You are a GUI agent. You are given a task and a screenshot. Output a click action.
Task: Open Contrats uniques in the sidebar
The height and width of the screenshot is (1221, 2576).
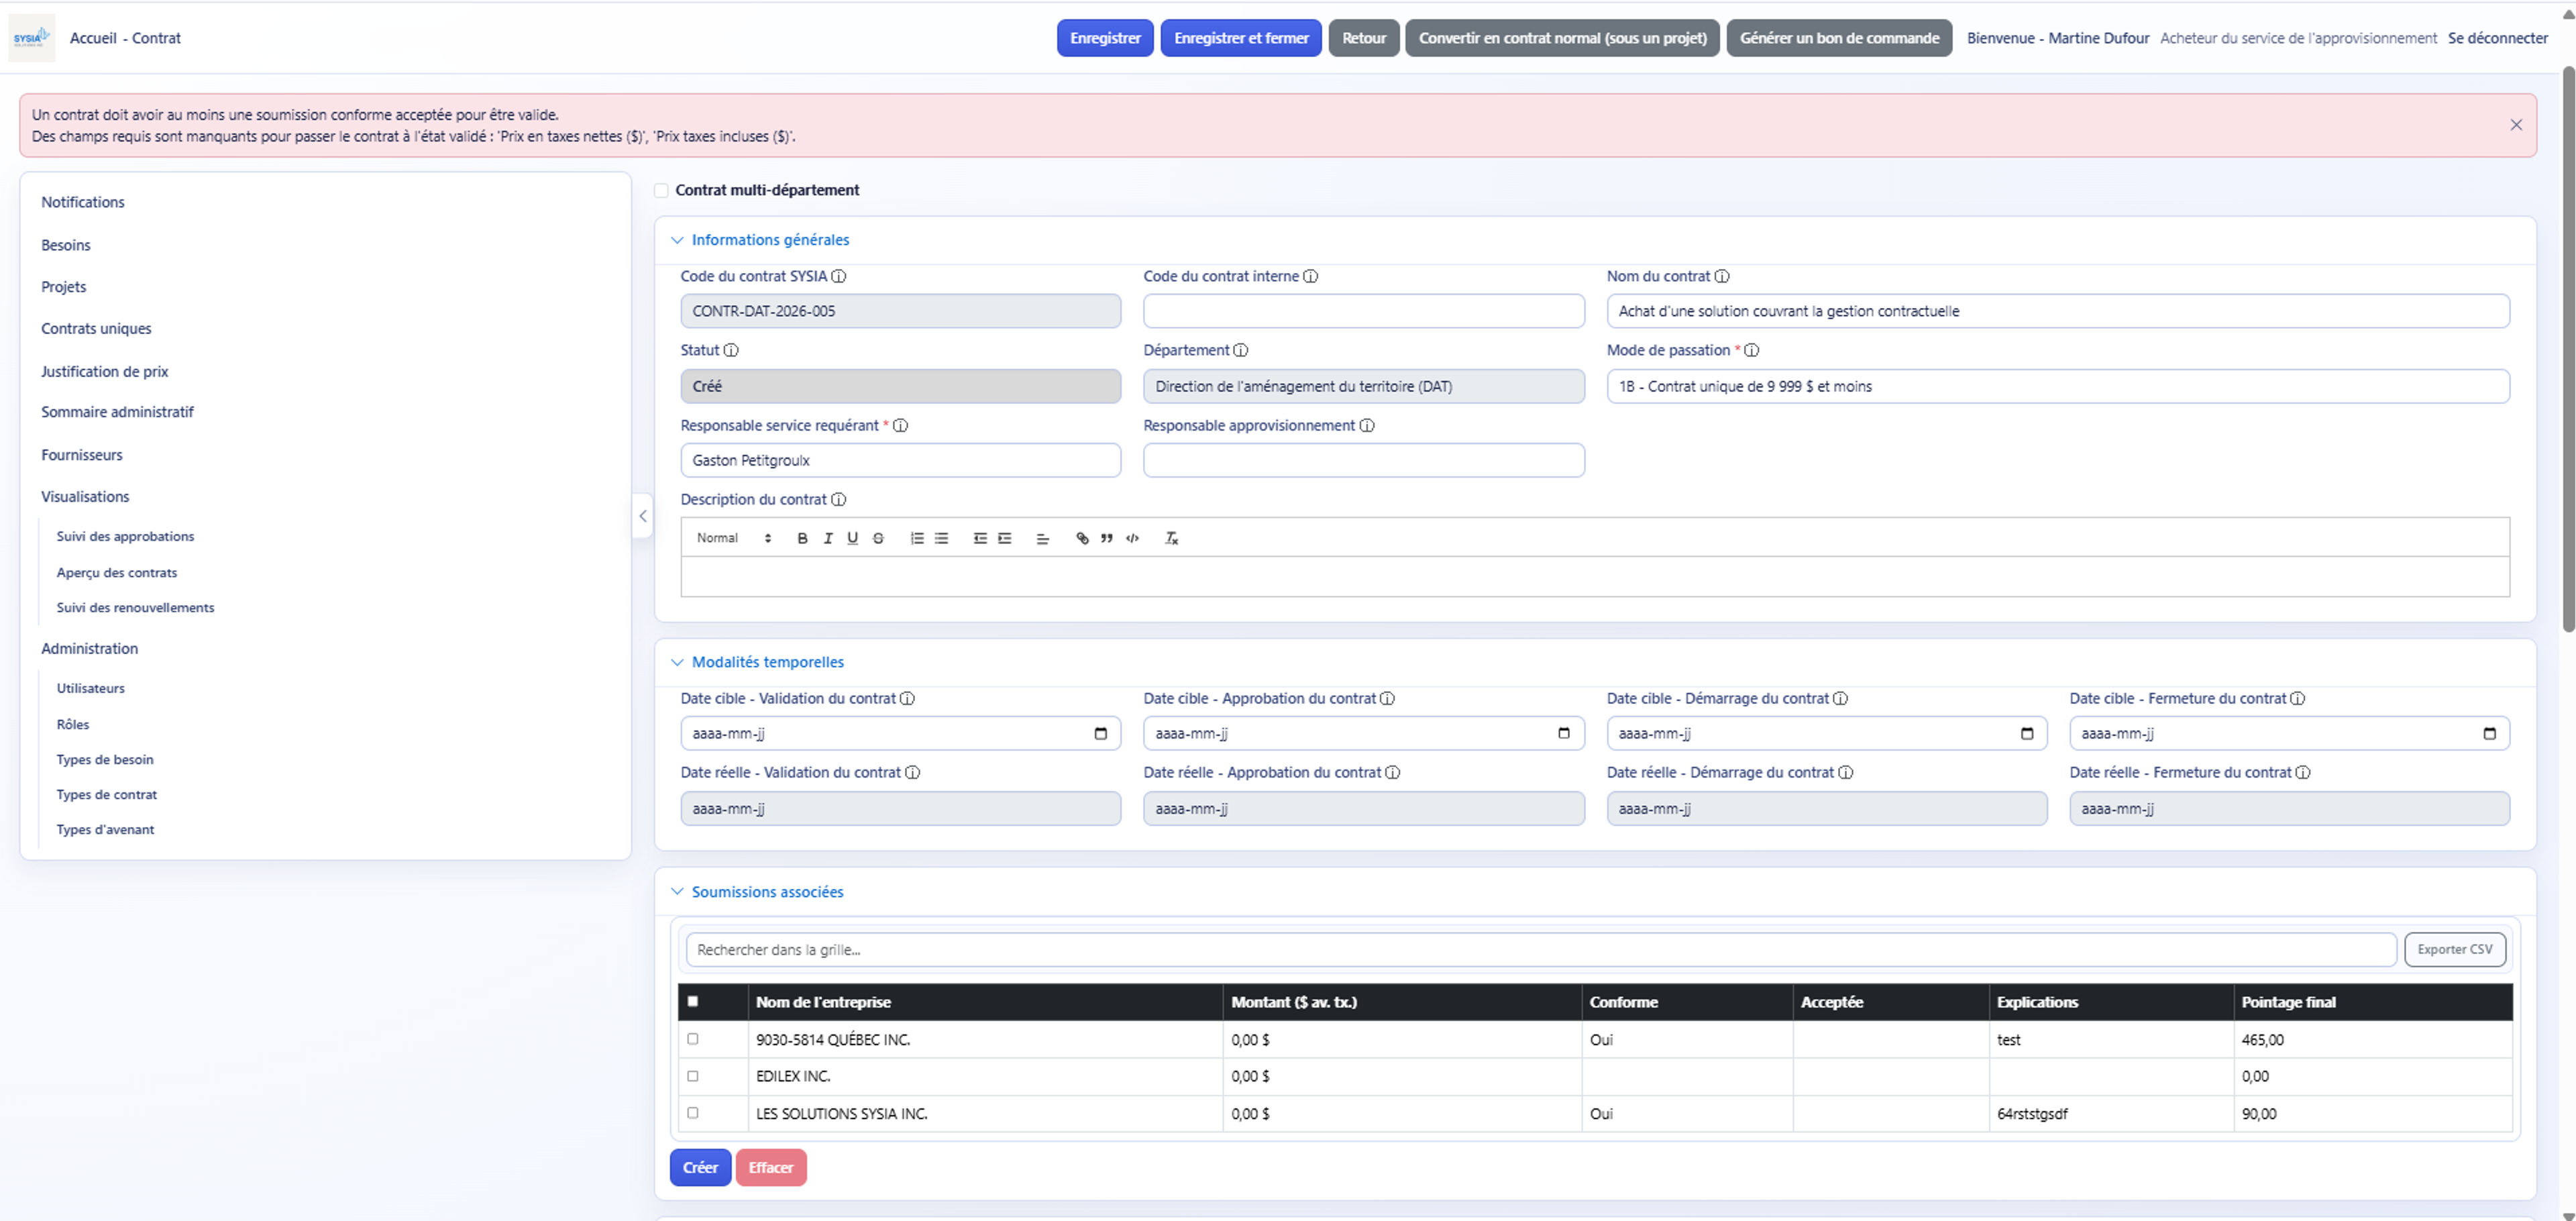pos(96,328)
